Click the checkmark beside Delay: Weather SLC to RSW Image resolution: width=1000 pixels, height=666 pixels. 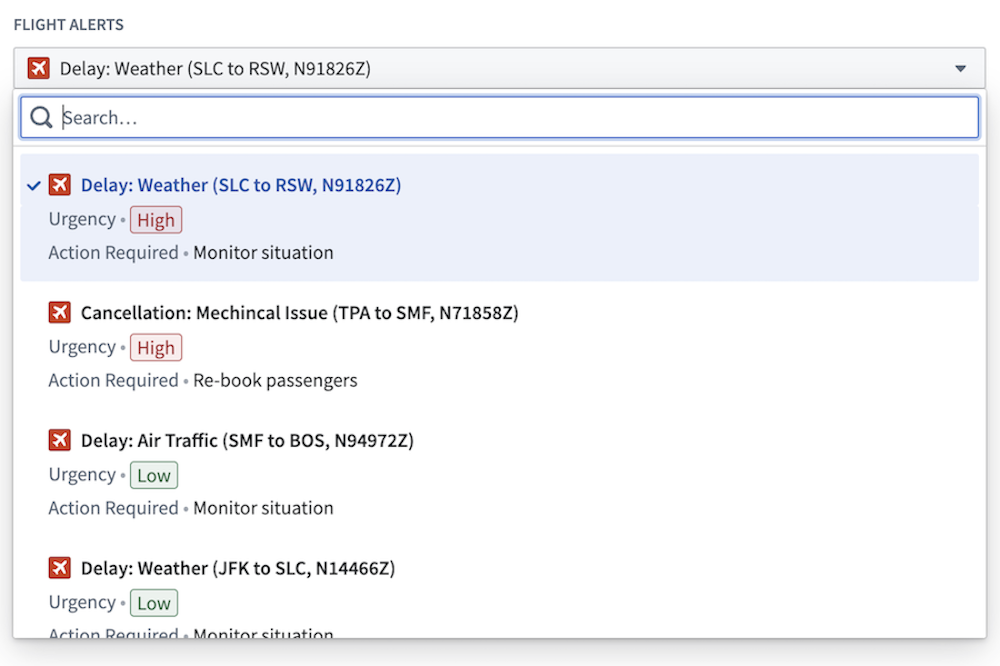34,186
